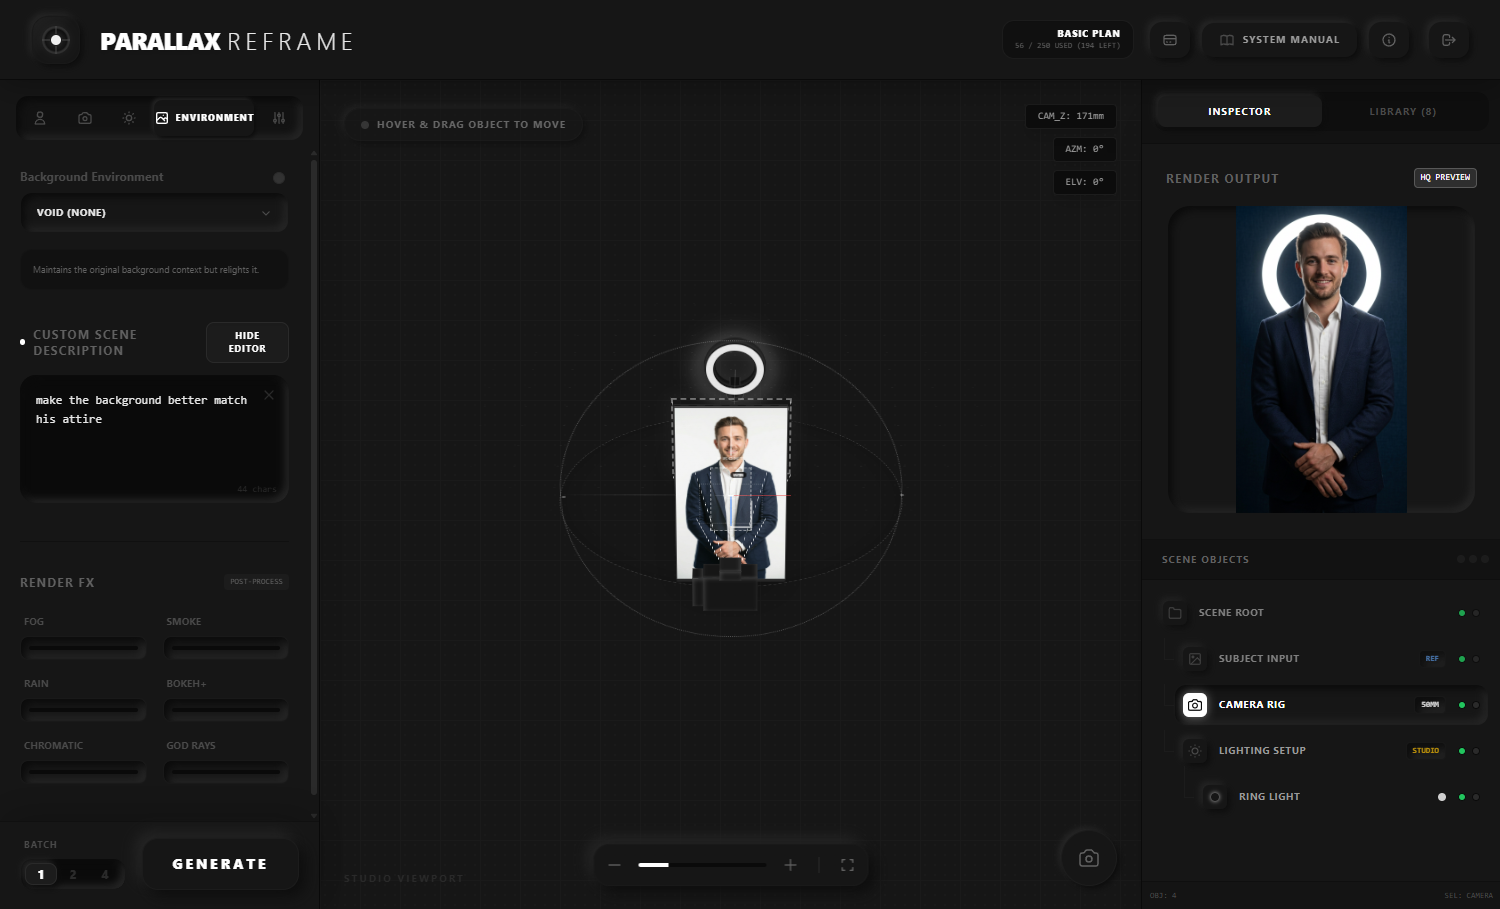Click the Scene Root folder icon
The width and height of the screenshot is (1500, 909).
1174,611
